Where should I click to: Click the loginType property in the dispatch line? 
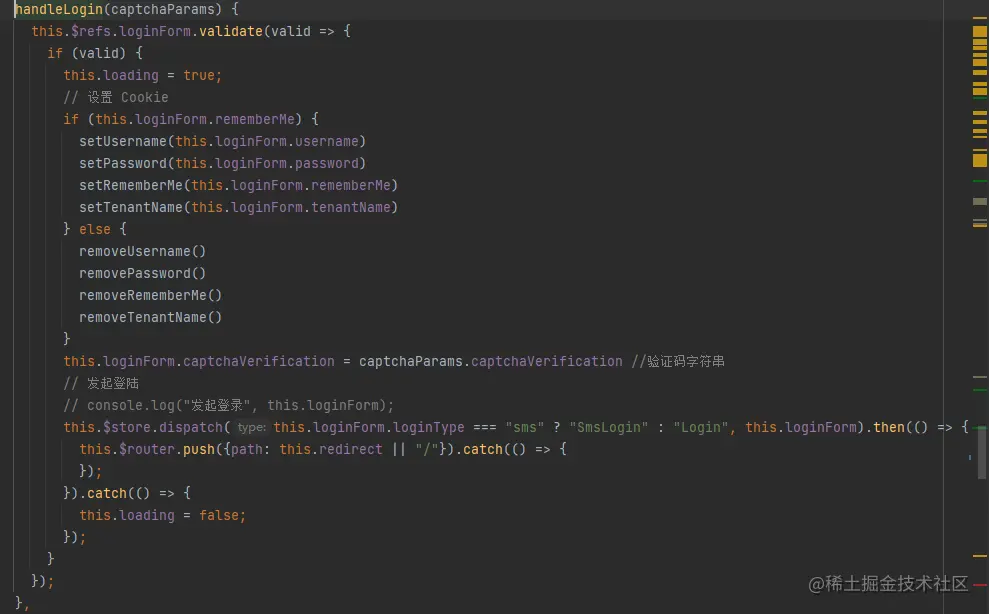(429, 428)
